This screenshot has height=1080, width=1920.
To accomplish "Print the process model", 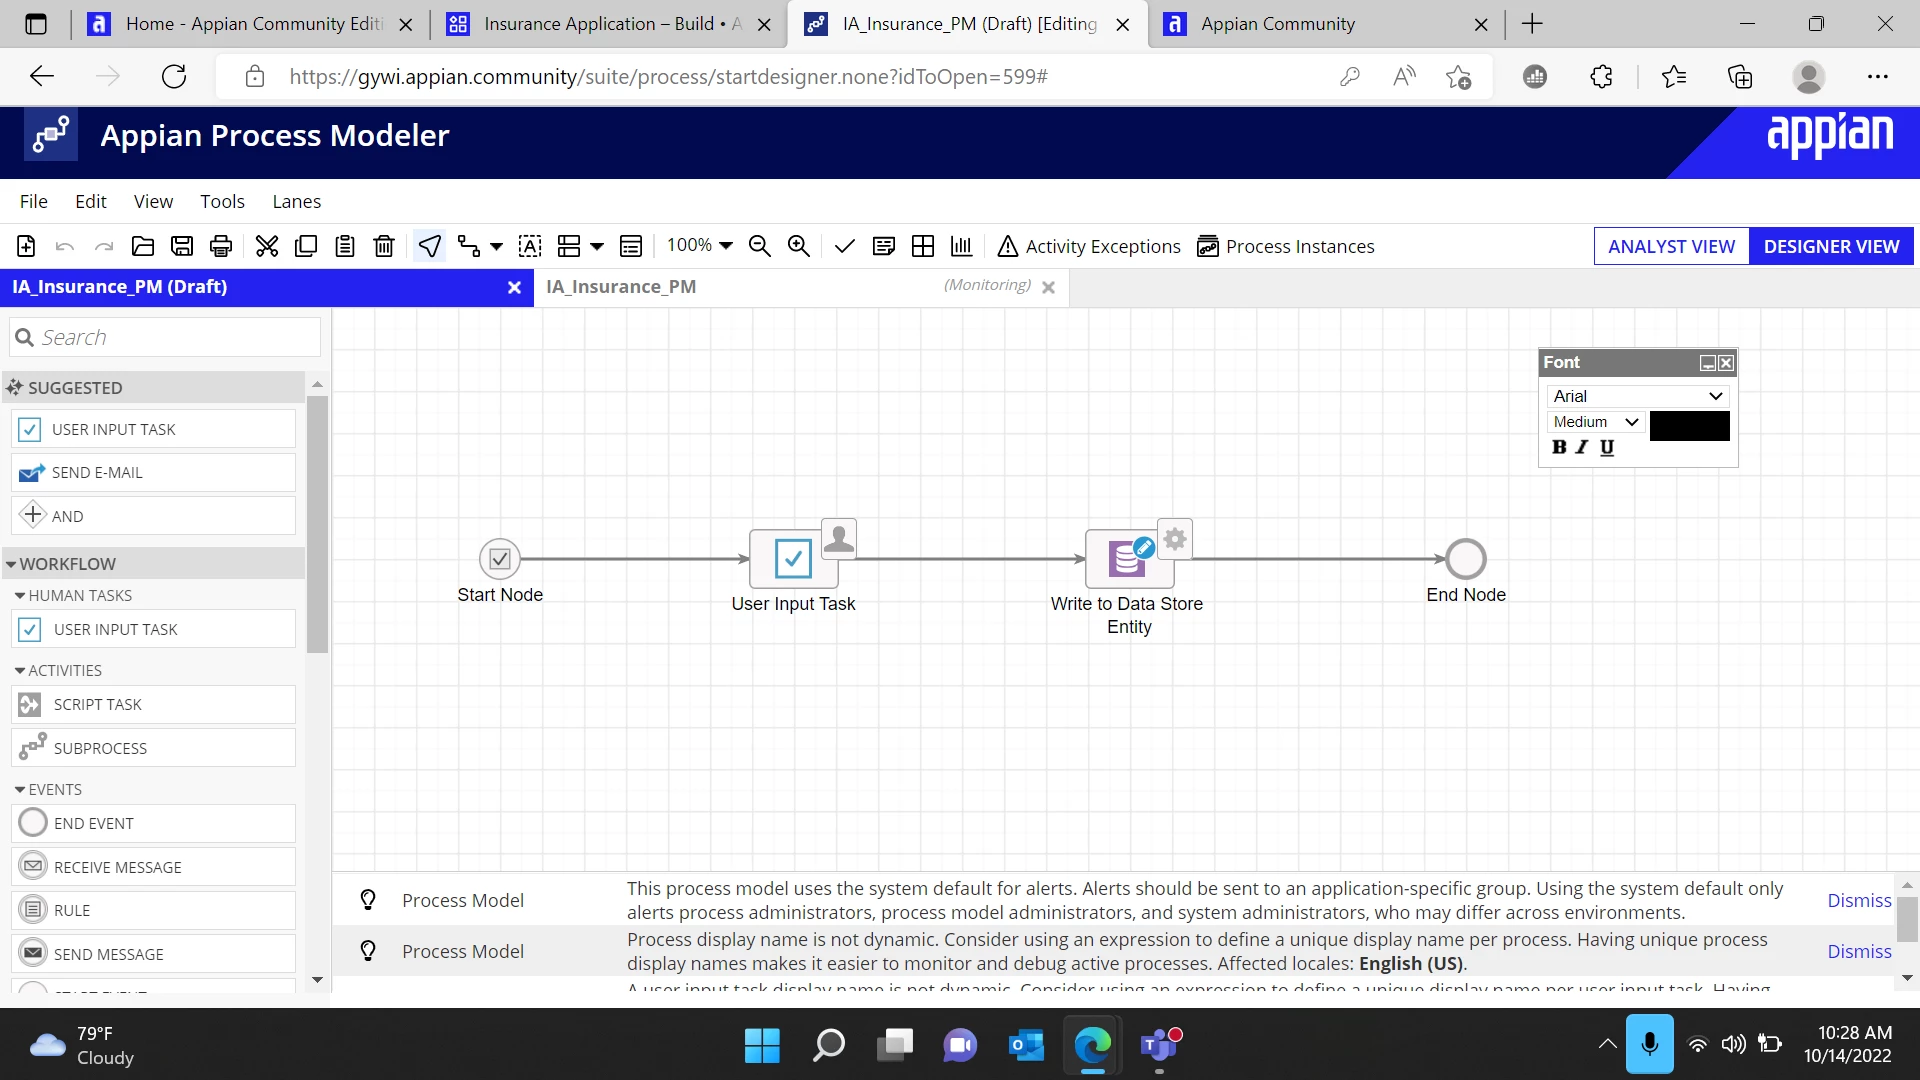I will 221,246.
